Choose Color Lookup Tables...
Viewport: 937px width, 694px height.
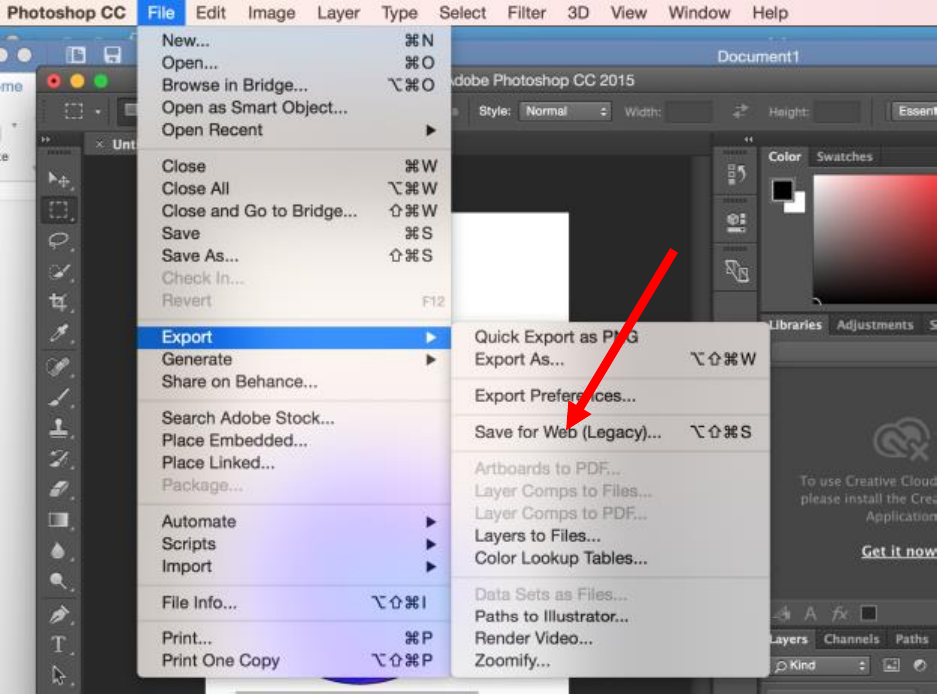tap(611, 558)
